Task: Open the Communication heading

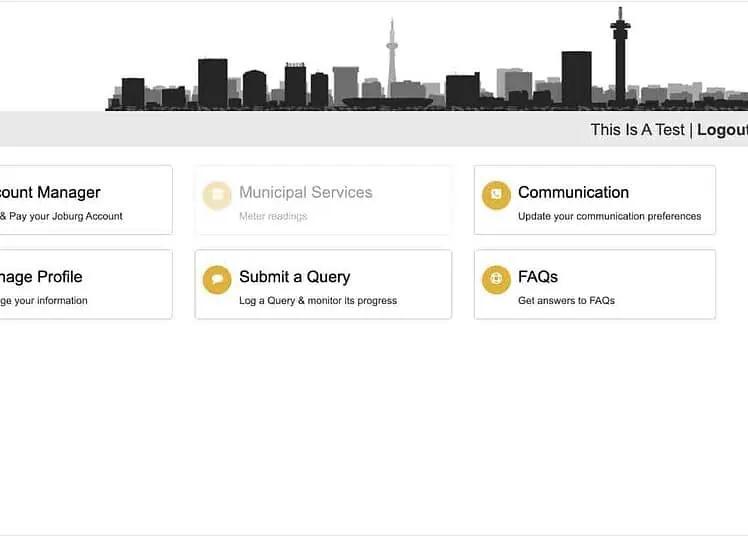Action: pos(573,192)
